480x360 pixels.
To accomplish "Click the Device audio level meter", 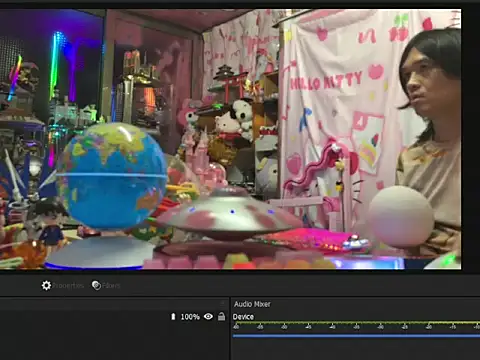I will tap(356, 323).
